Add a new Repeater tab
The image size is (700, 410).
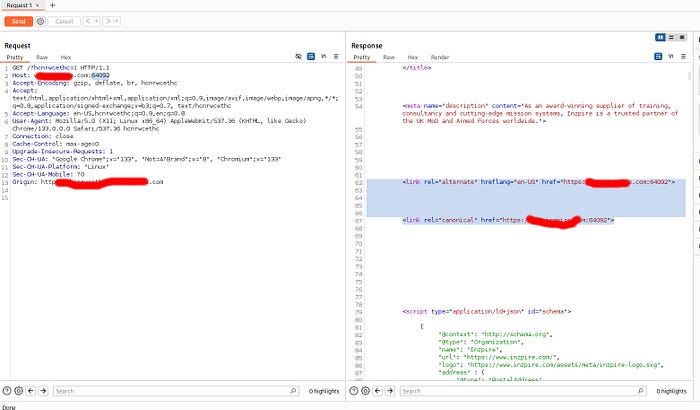pyautogui.click(x=52, y=5)
